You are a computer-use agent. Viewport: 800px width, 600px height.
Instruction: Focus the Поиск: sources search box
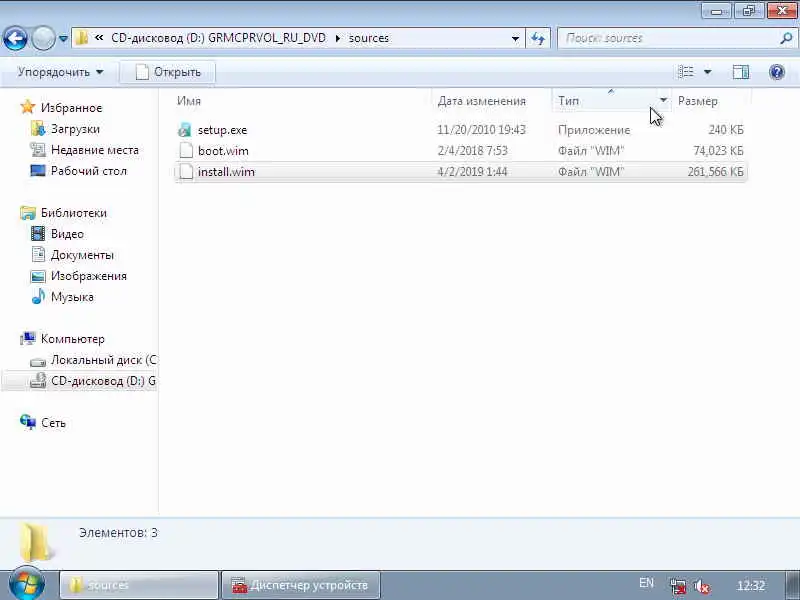coord(667,38)
